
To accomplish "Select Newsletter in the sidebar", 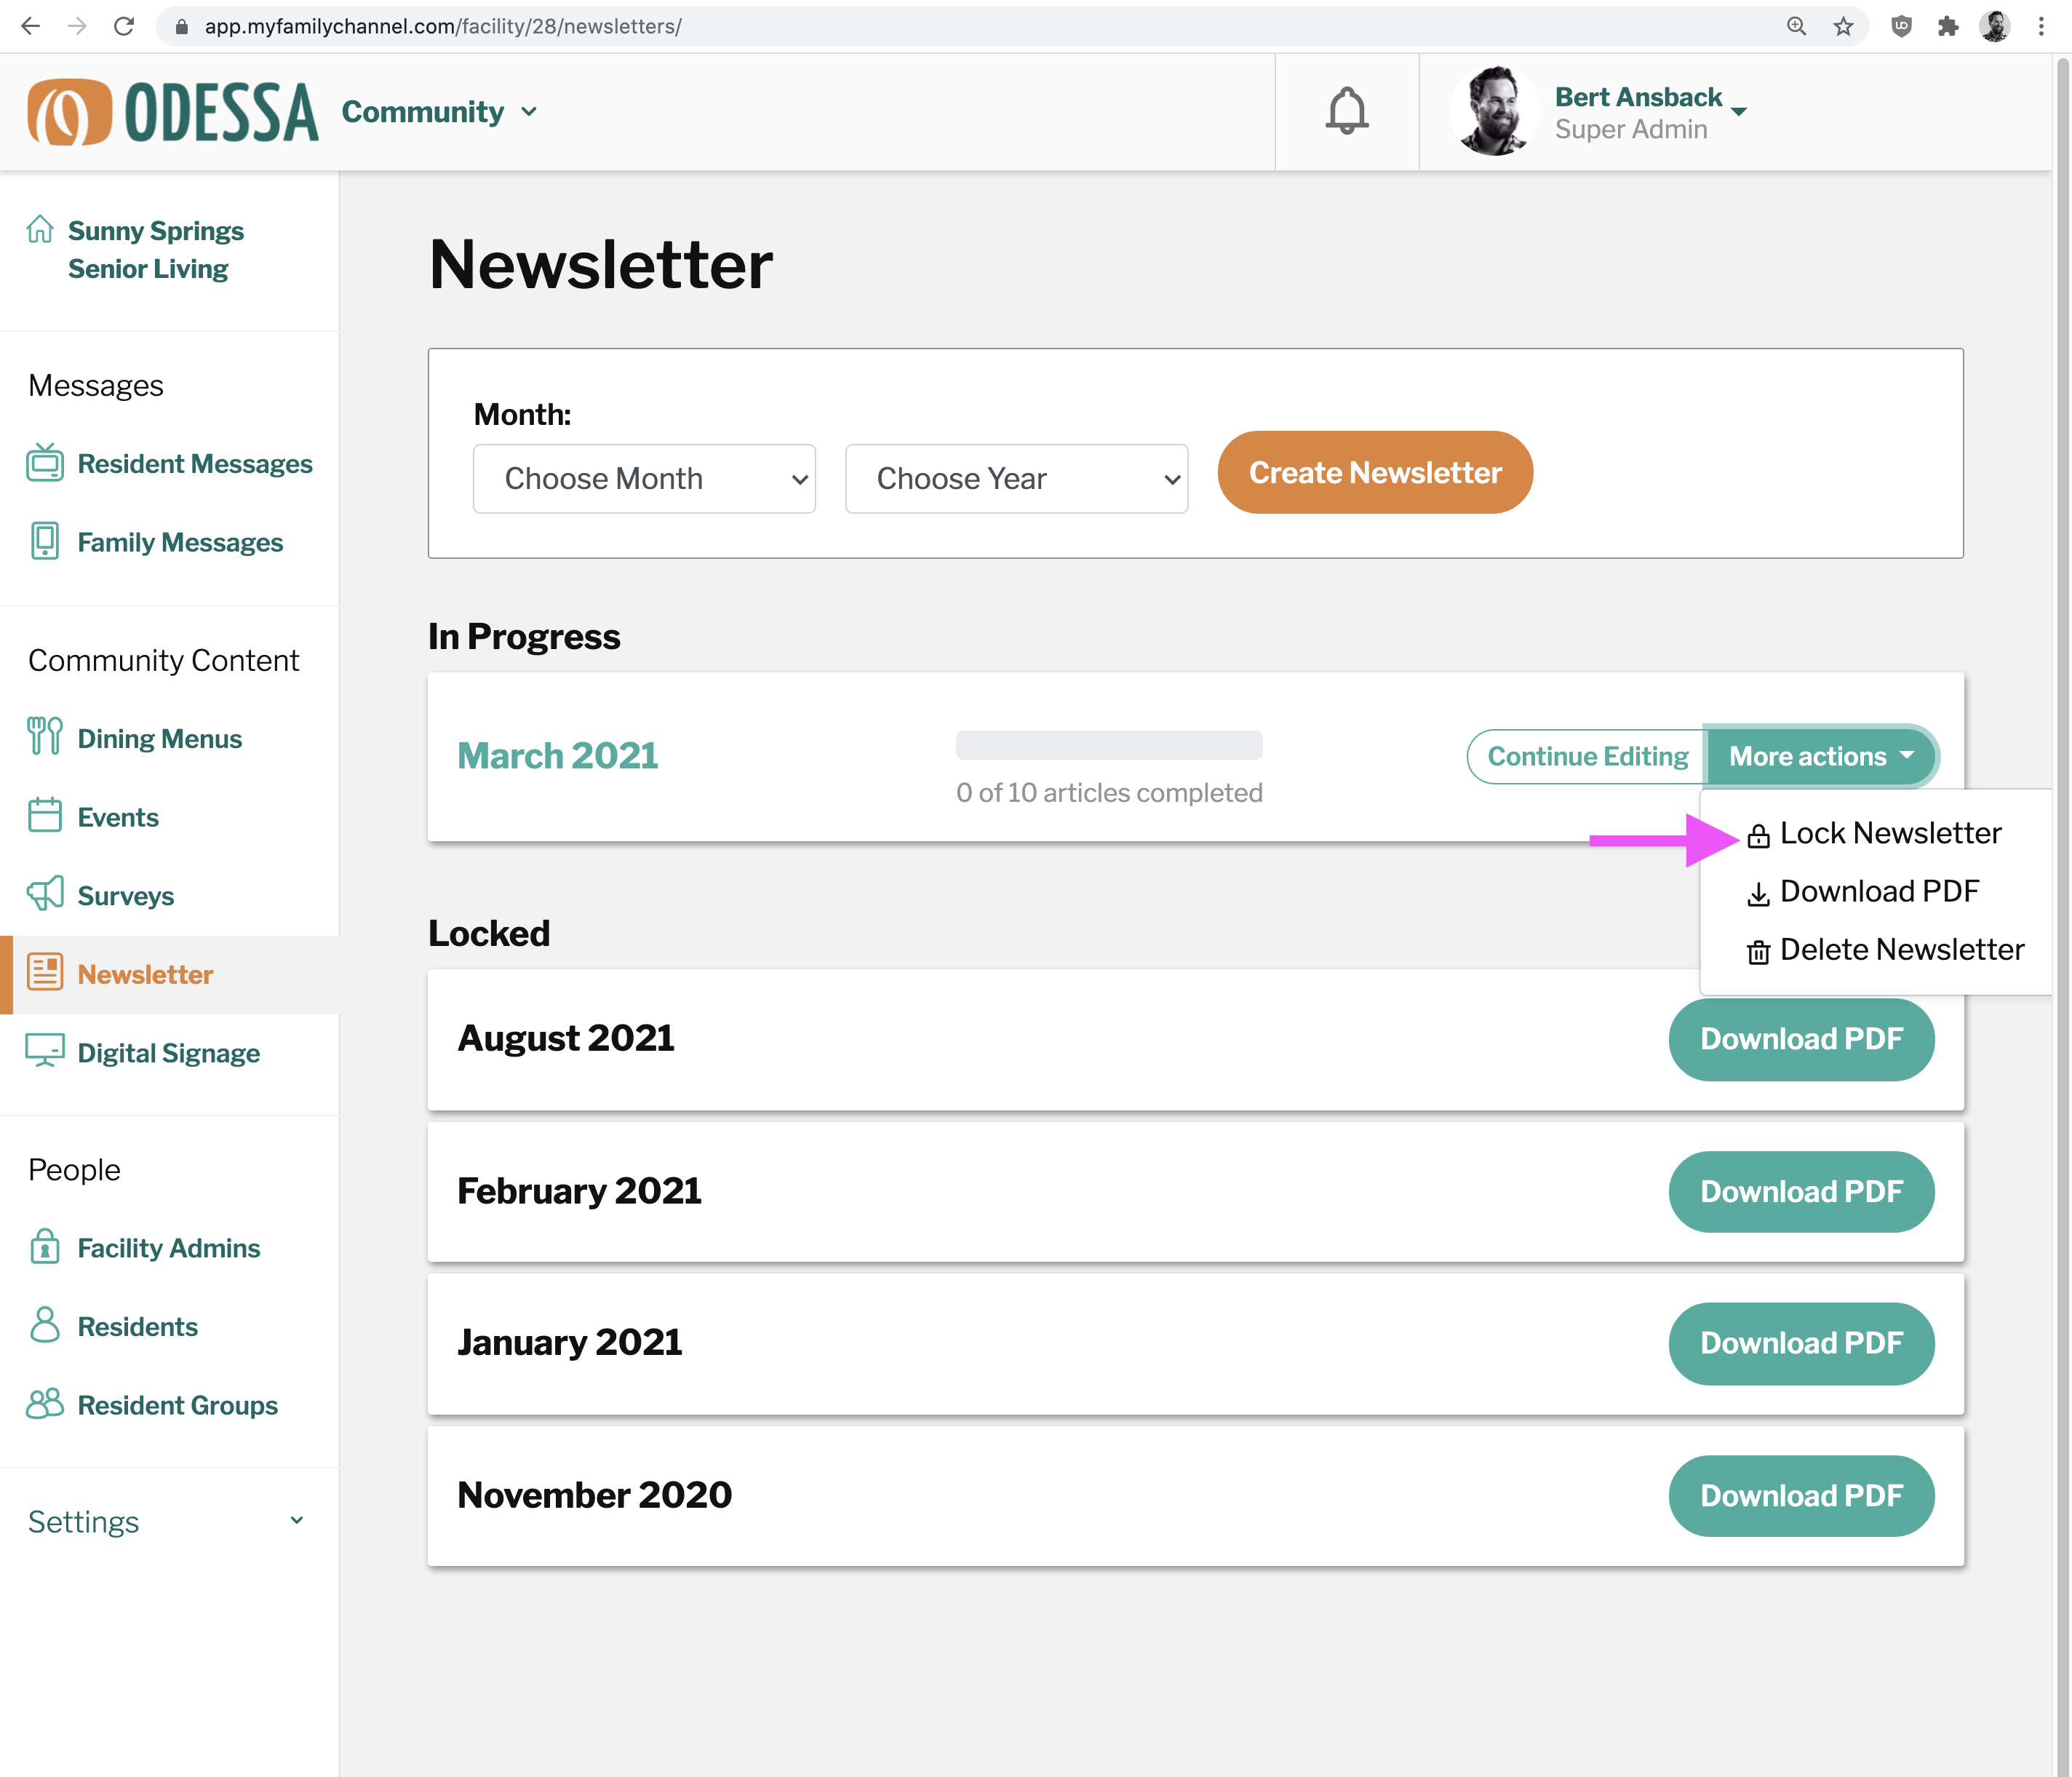I will point(145,974).
